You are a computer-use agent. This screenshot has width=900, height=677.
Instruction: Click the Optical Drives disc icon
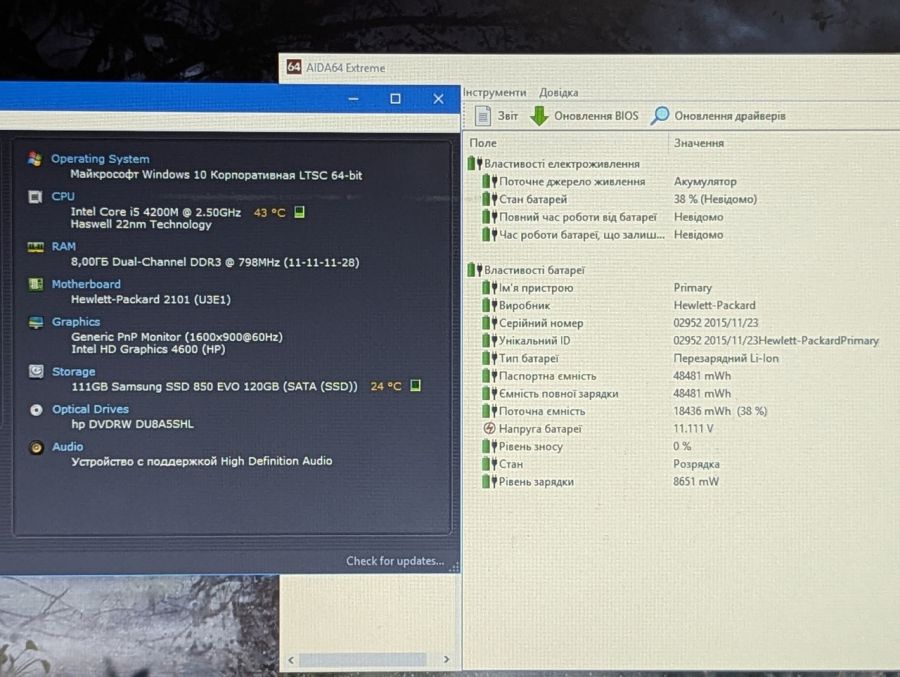[x=36, y=410]
